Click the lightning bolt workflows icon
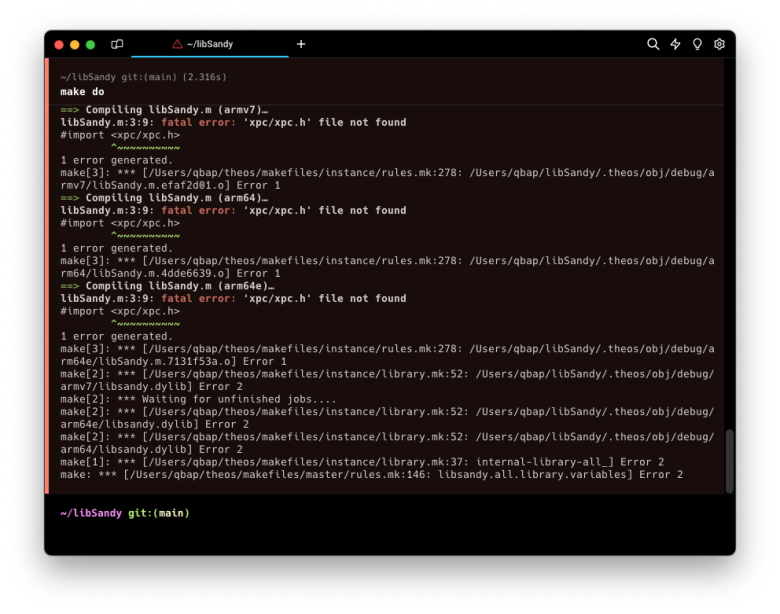Image resolution: width=780 pixels, height=614 pixels. coord(675,44)
